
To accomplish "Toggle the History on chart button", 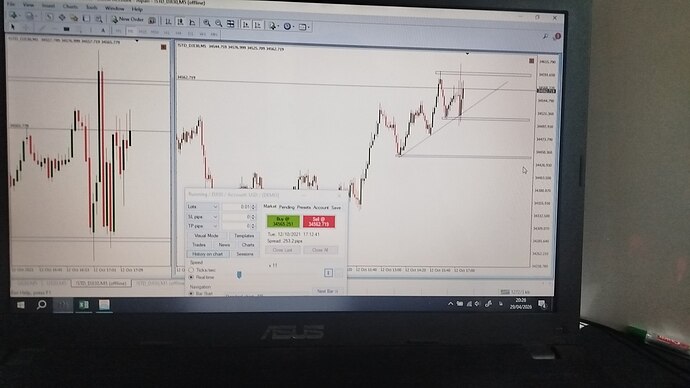I will click(x=208, y=254).
